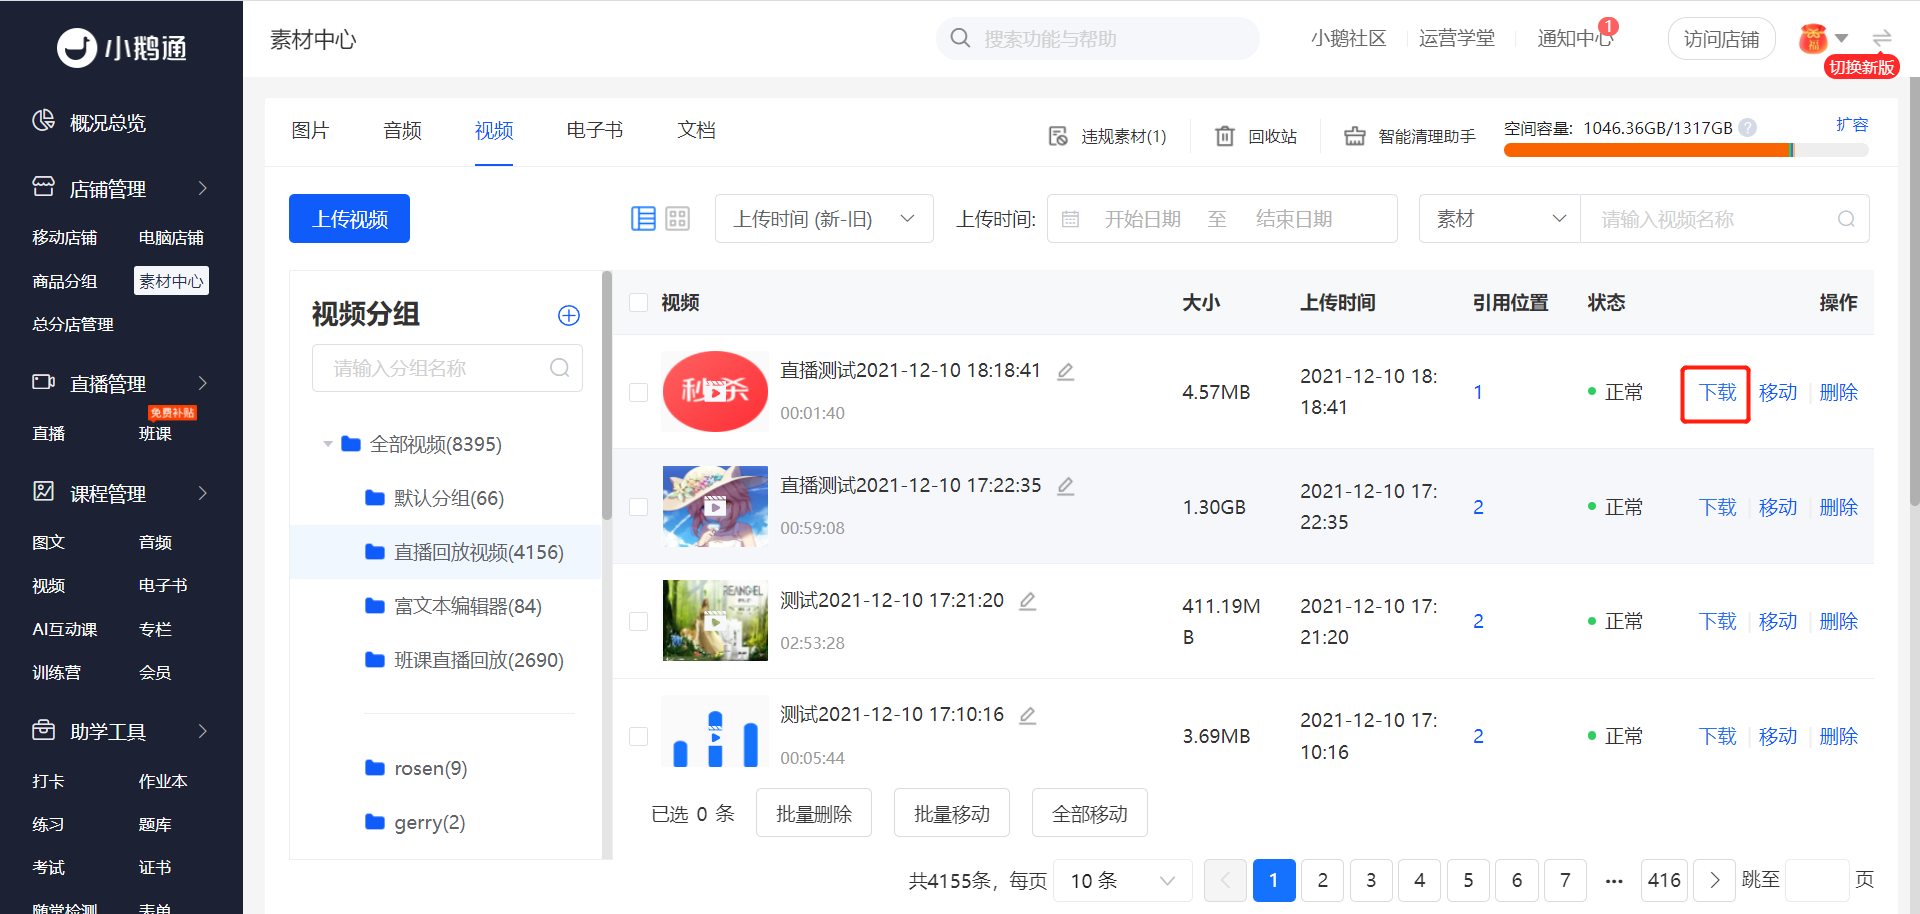
Task: Click 扩容 to expand storage
Action: click(x=1851, y=125)
